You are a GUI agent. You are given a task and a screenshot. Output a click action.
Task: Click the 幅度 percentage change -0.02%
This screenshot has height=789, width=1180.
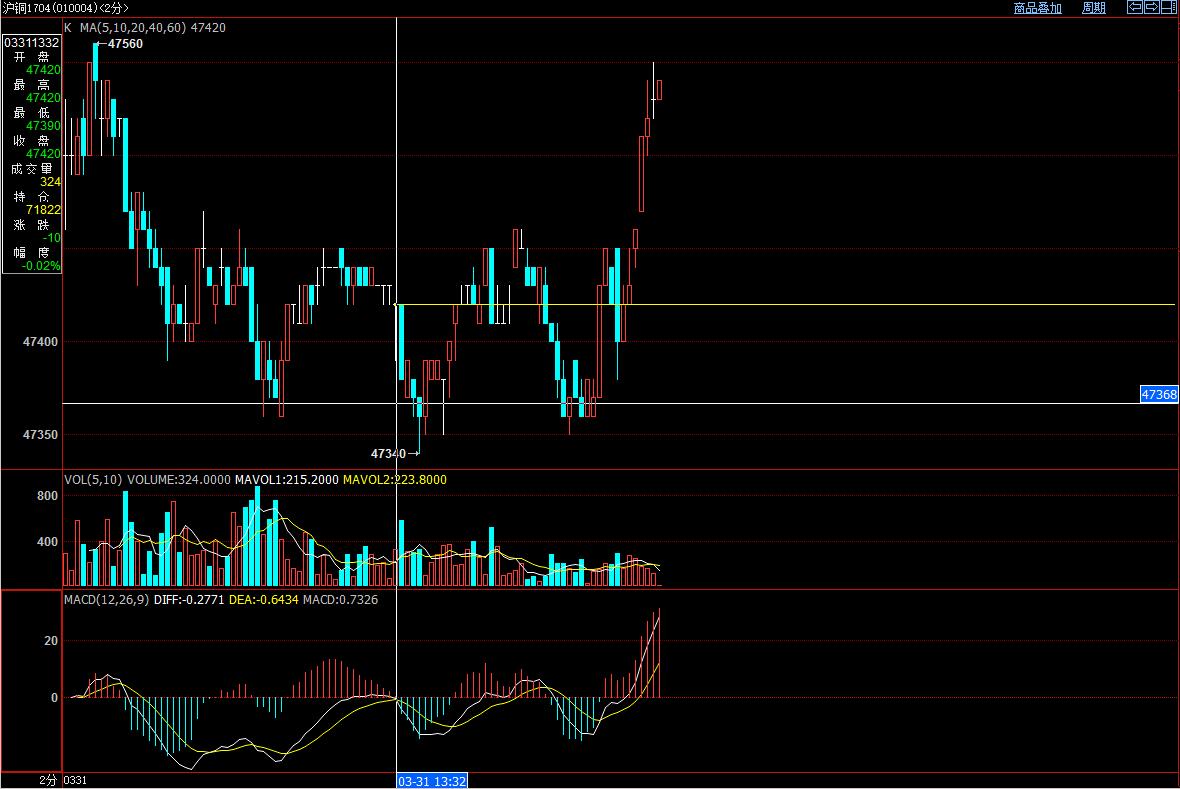point(41,266)
